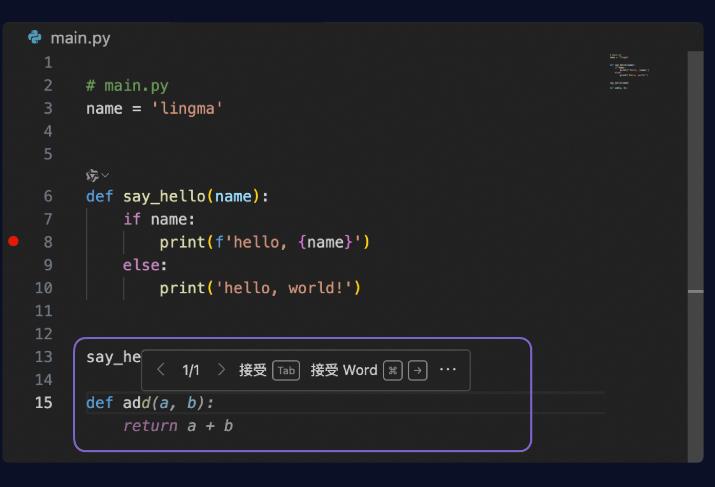Click the code minimap preview
The height and width of the screenshot is (487, 715).
click(x=629, y=72)
